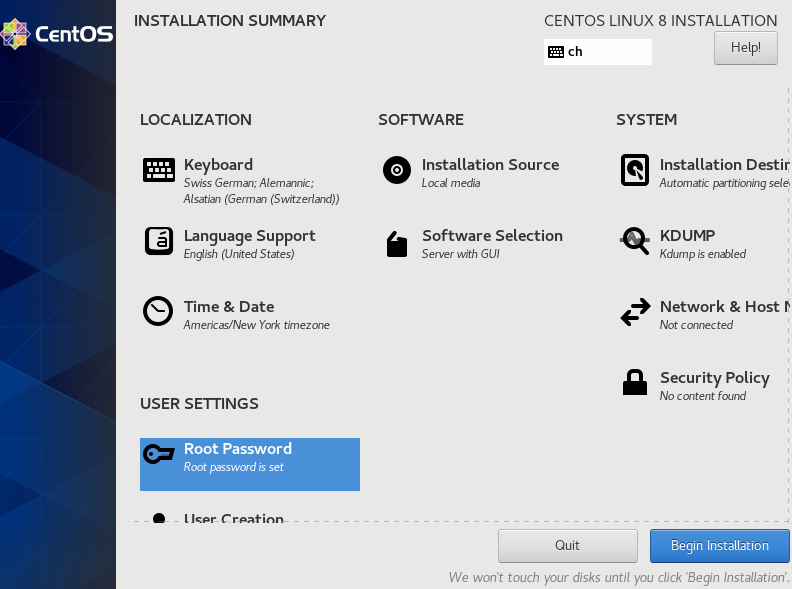Open the Help! button
792x589 pixels.
(x=745, y=47)
